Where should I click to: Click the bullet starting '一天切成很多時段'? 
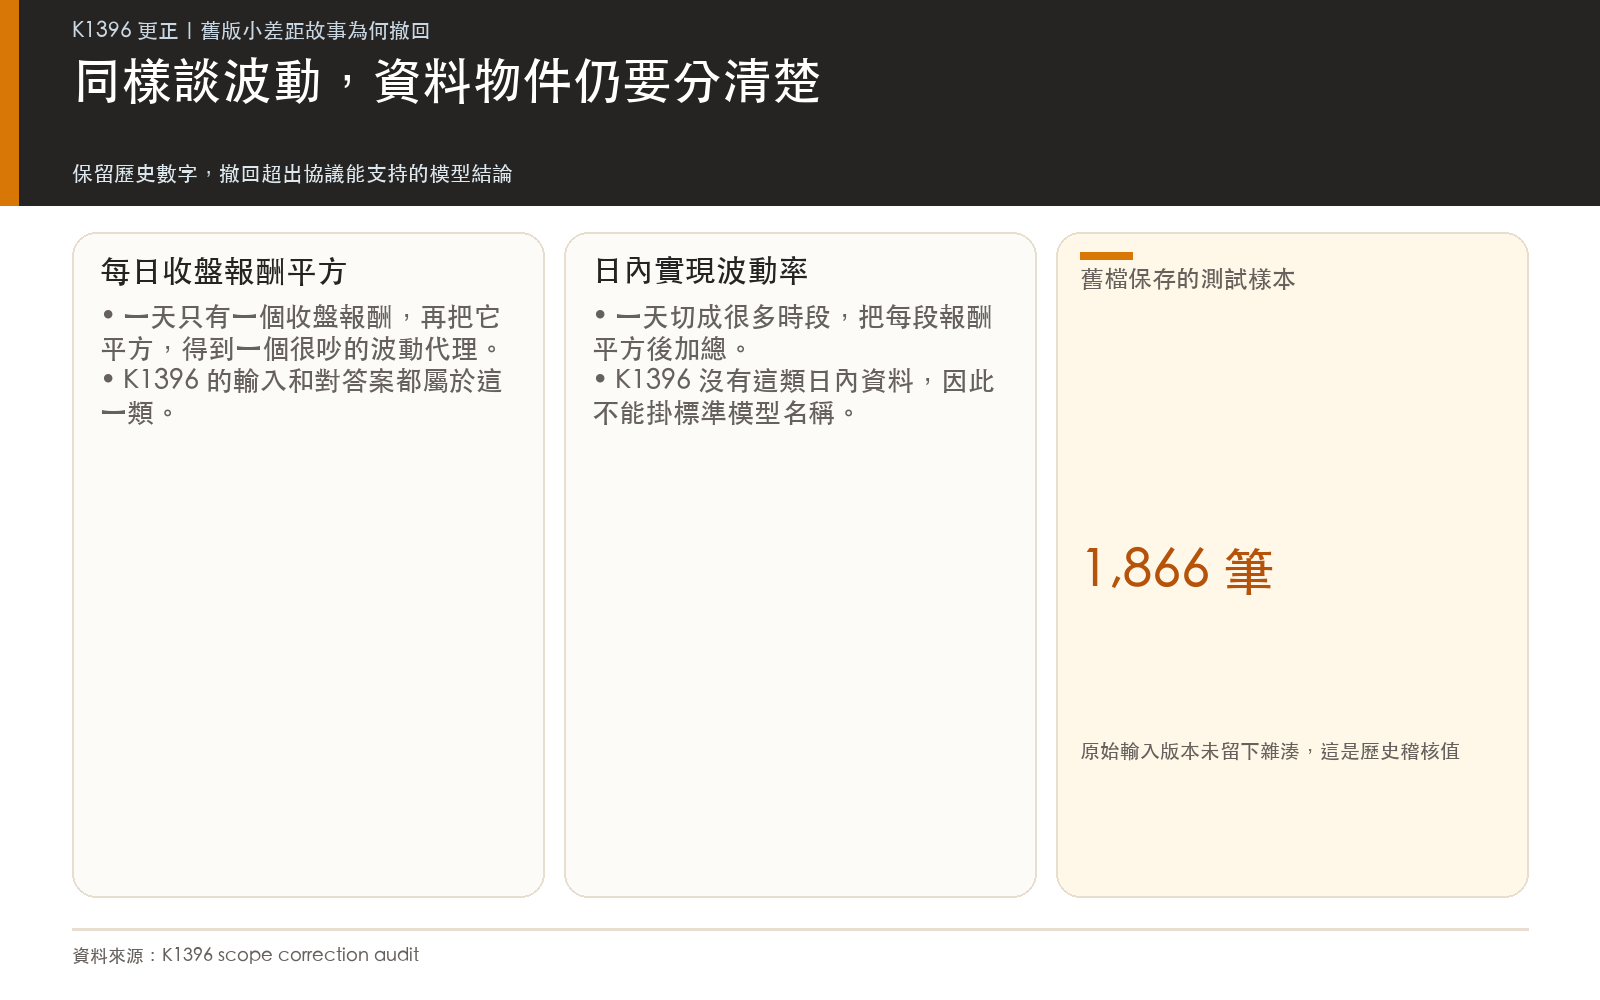point(793,333)
